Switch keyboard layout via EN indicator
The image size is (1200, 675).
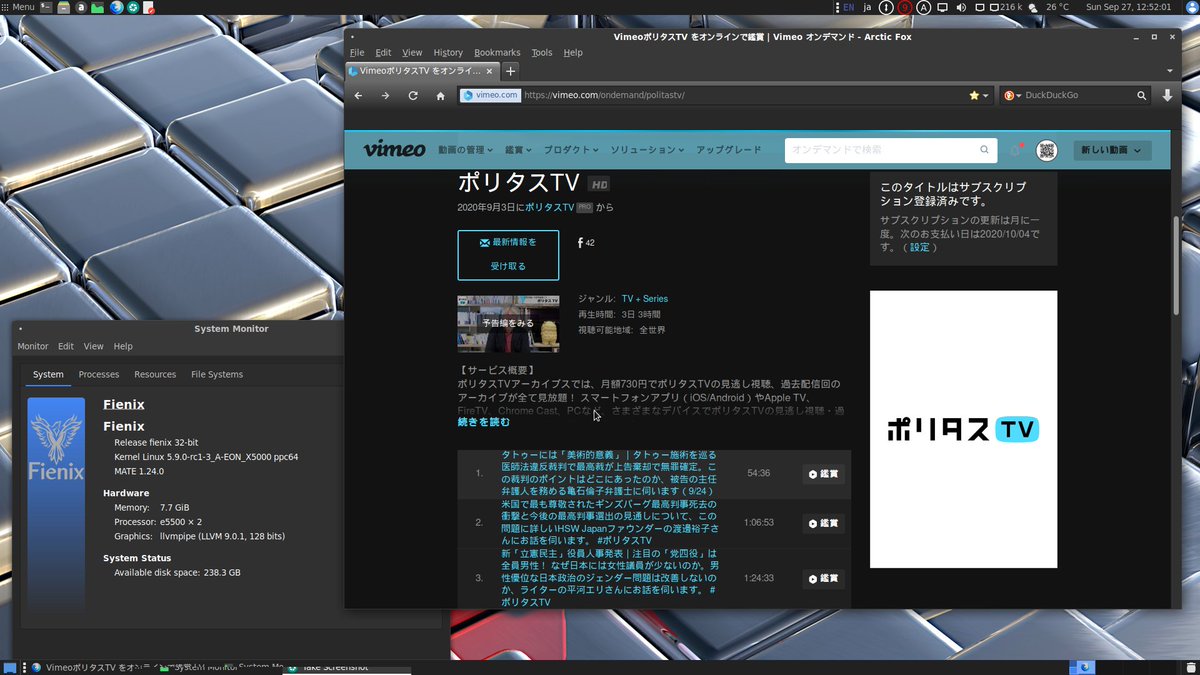848,7
